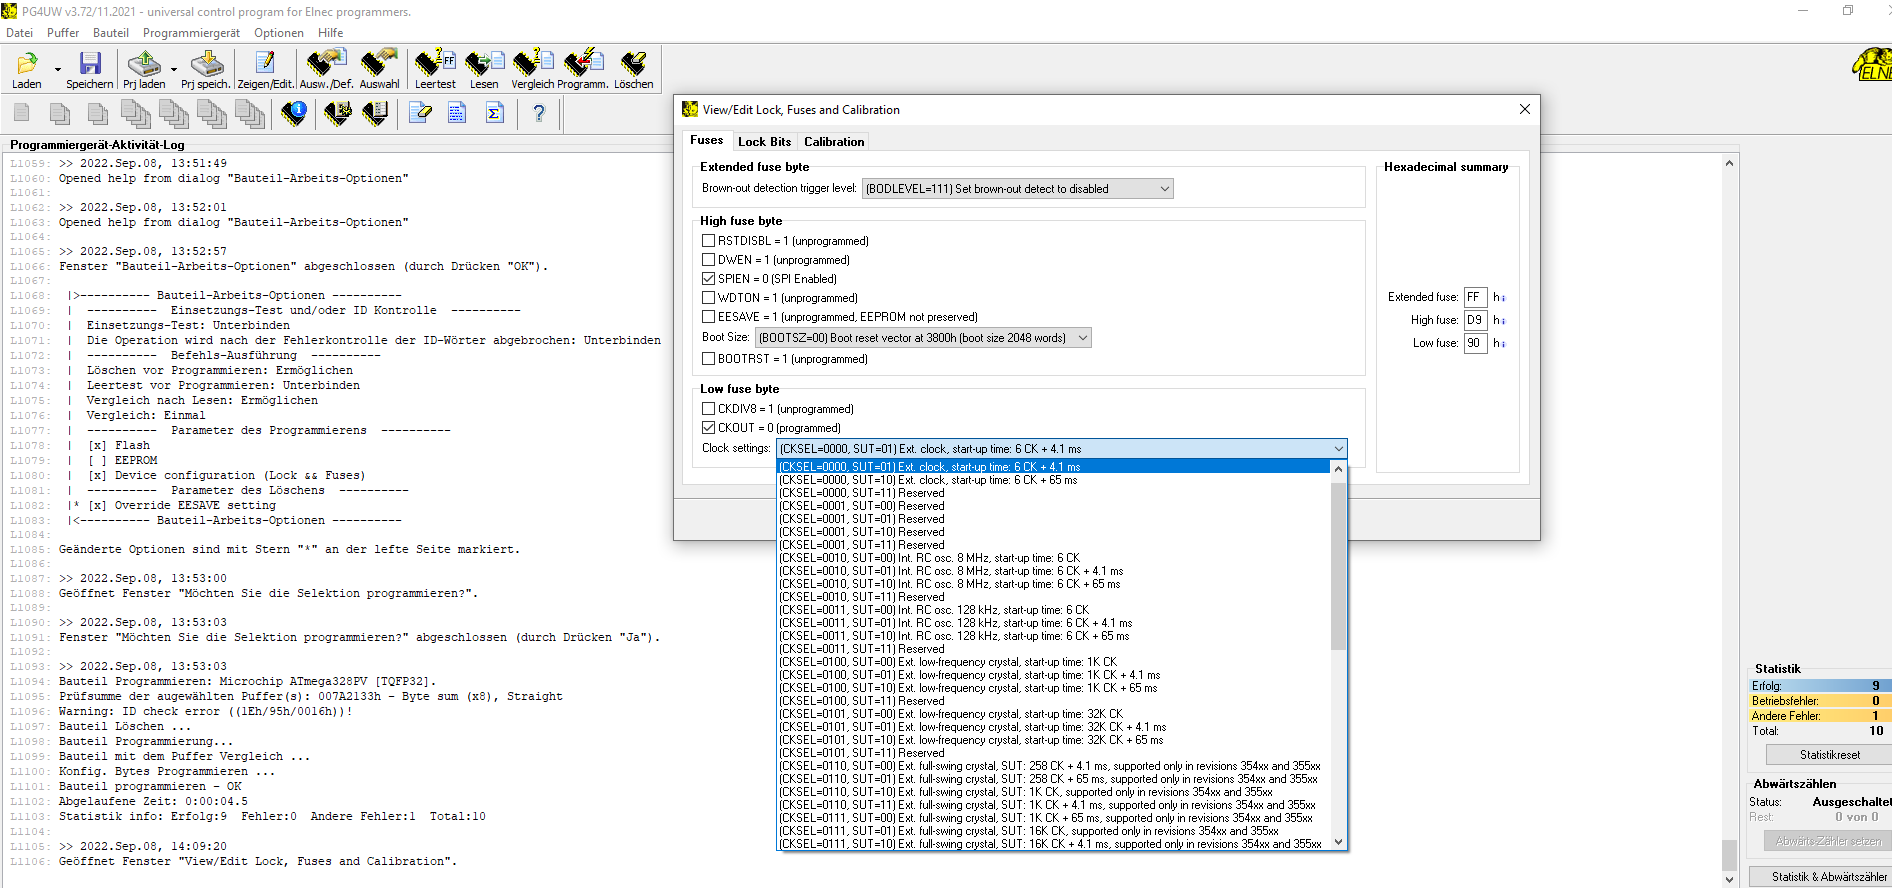Click the checksum sigma icon
The width and height of the screenshot is (1892, 888).
(x=494, y=113)
